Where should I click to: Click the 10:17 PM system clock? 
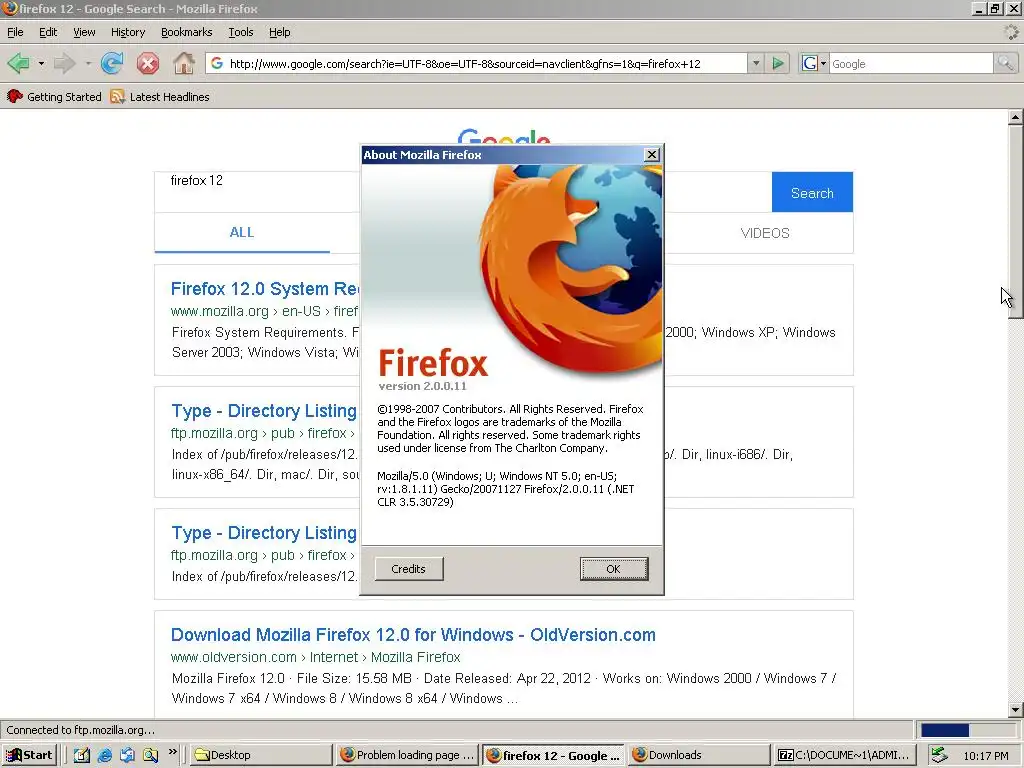tap(985, 756)
